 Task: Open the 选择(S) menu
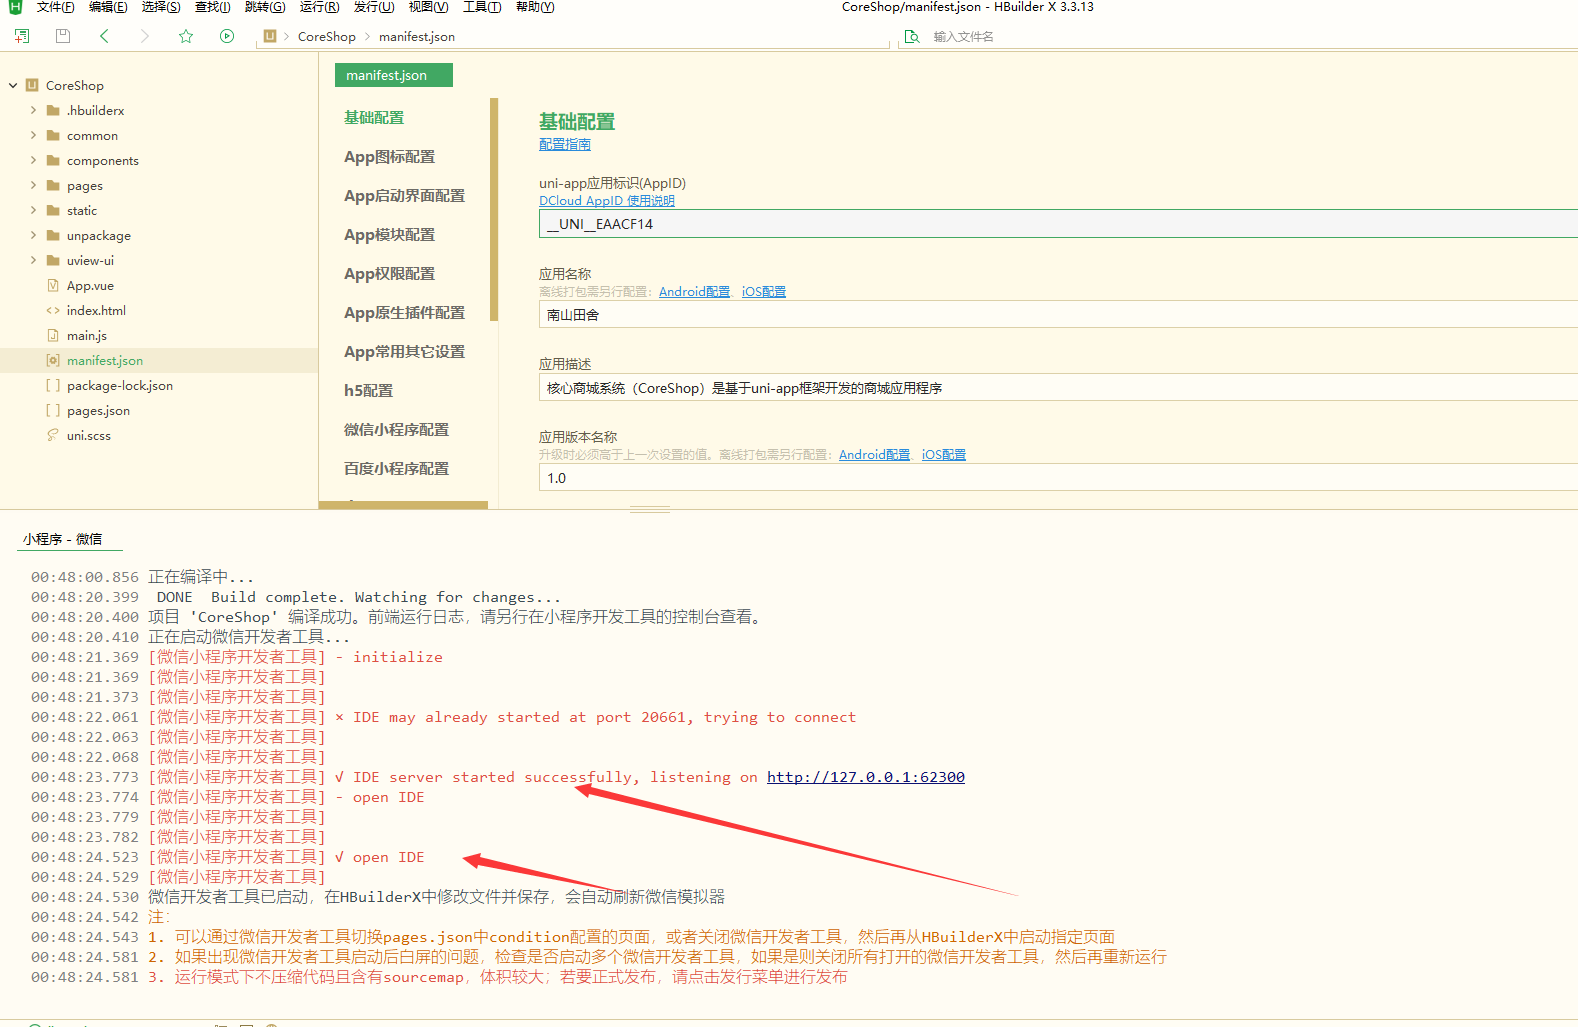[161, 7]
